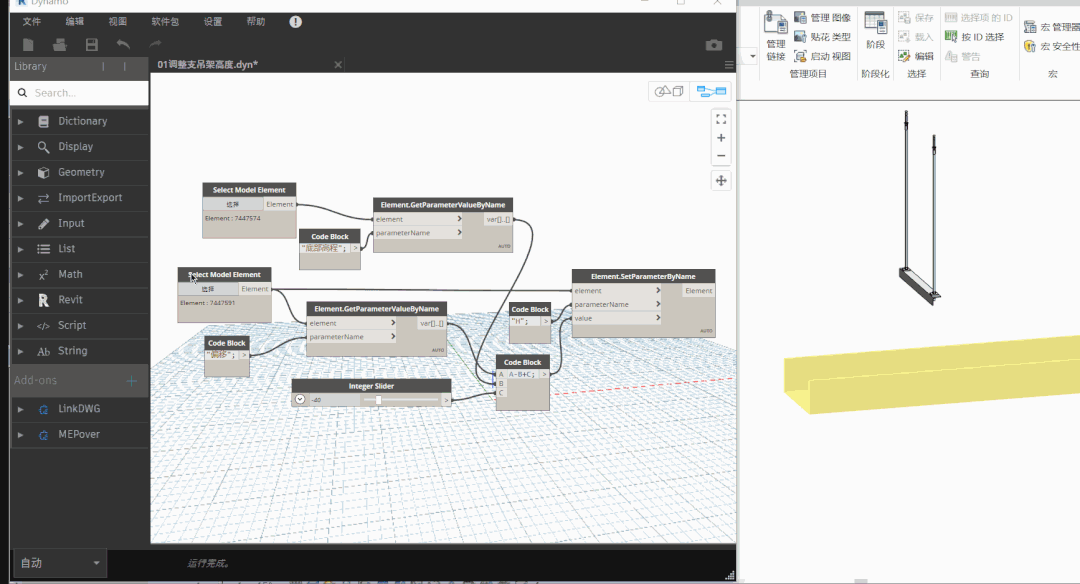Click the Open file icon in Dynamo toolbar

(60, 45)
